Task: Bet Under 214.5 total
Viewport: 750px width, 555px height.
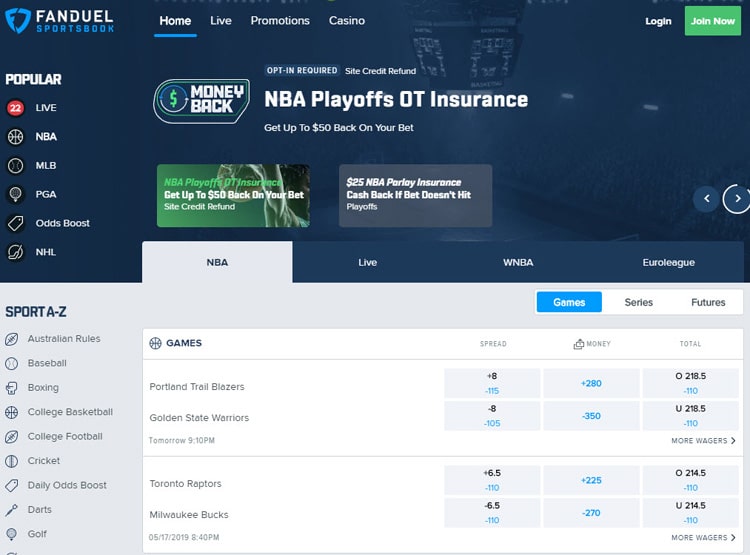Action: pyautogui.click(x=691, y=513)
